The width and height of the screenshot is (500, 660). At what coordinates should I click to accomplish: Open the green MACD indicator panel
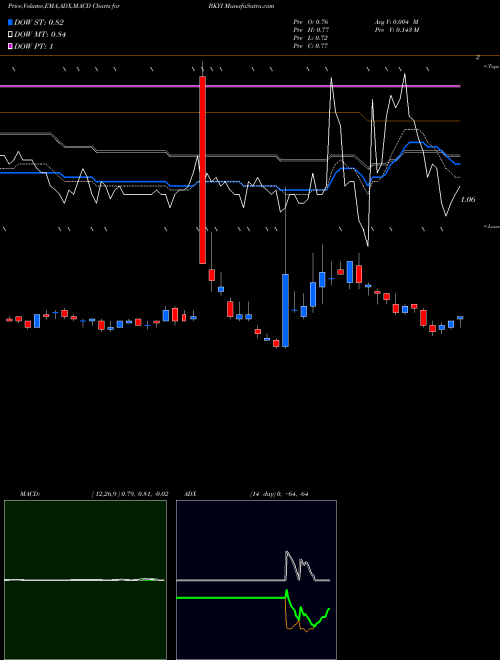pyautogui.click(x=85, y=580)
